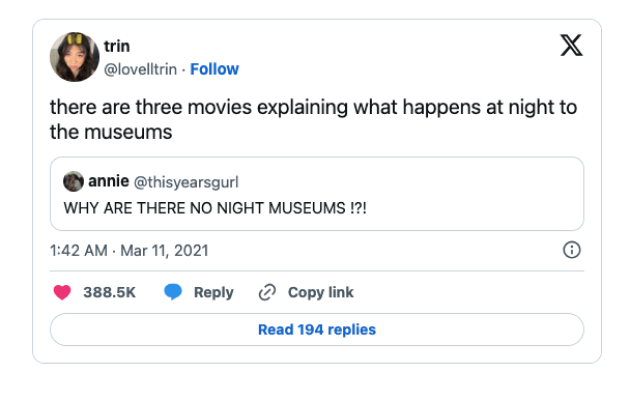Click annie's small avatar in the quoted tweet
The height and width of the screenshot is (400, 630).
coord(73,181)
